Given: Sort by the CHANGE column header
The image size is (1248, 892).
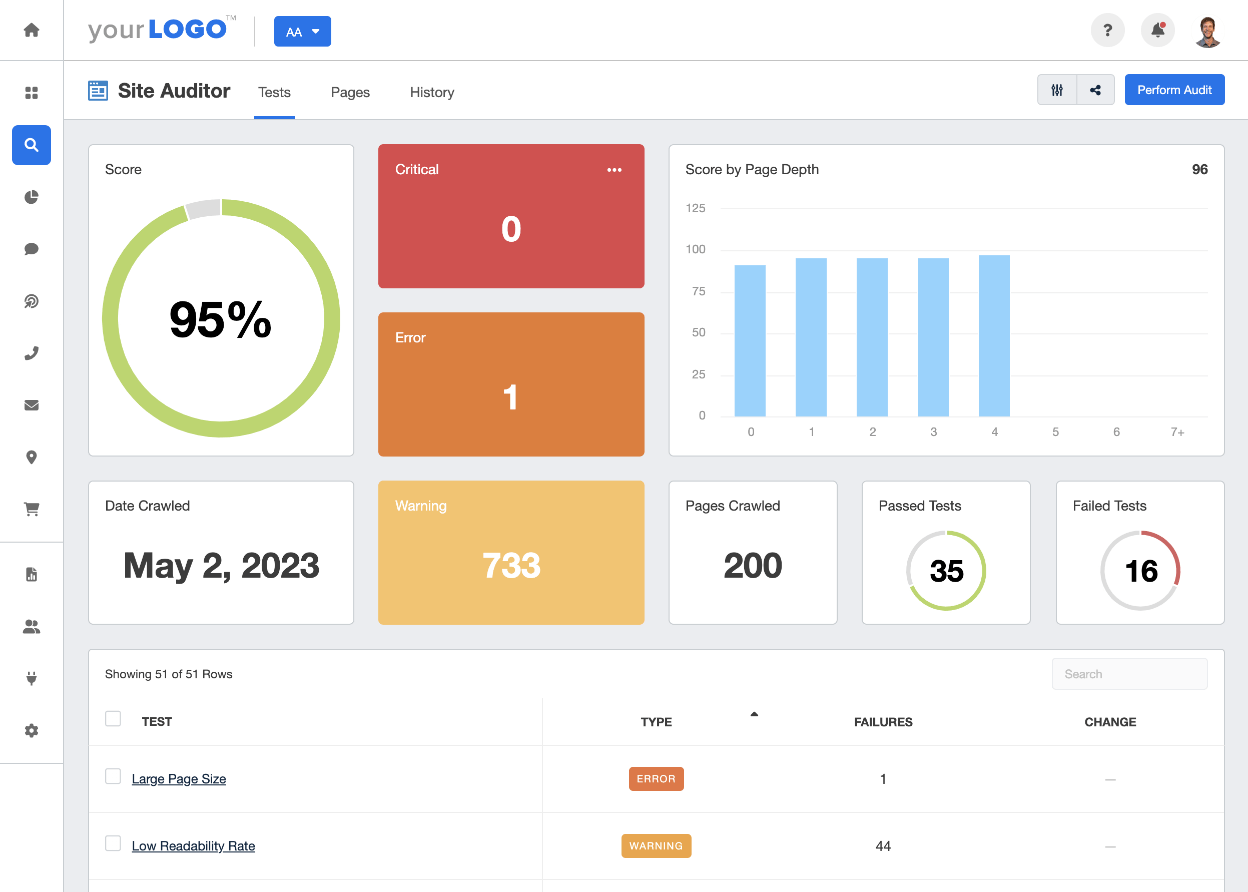Looking at the screenshot, I should point(1110,722).
